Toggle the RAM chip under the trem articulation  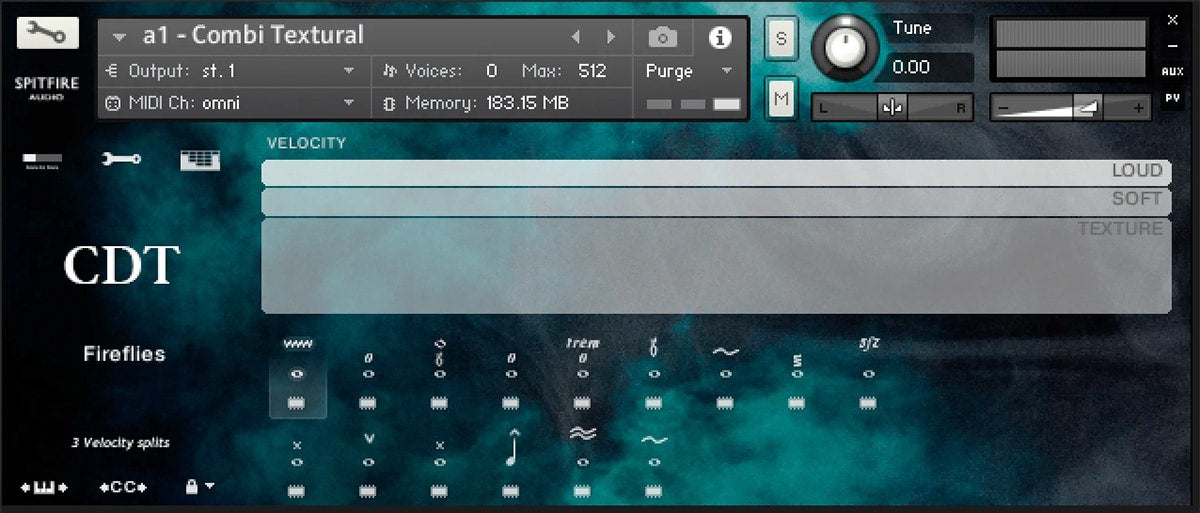(x=582, y=403)
